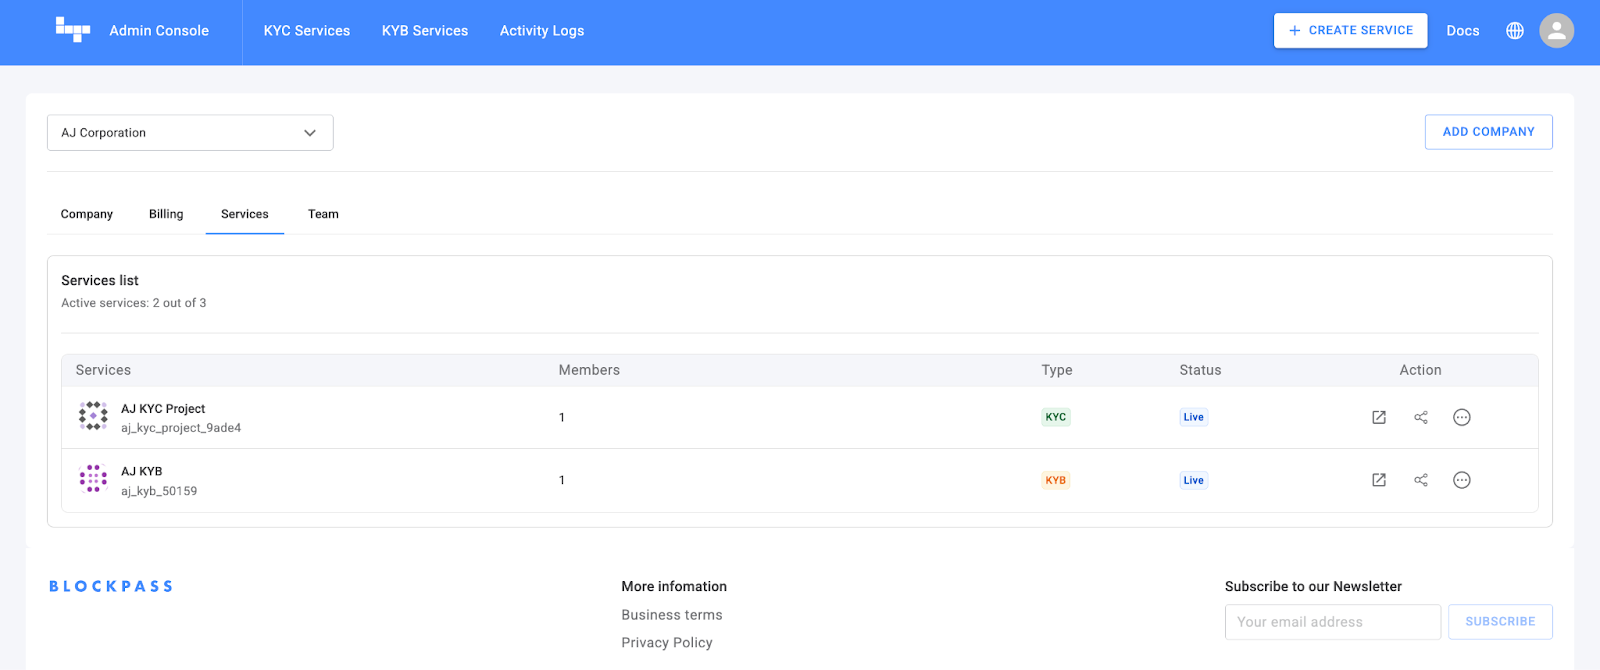The height and width of the screenshot is (670, 1600).
Task: Focus the newsletter email address field
Action: pyautogui.click(x=1332, y=622)
